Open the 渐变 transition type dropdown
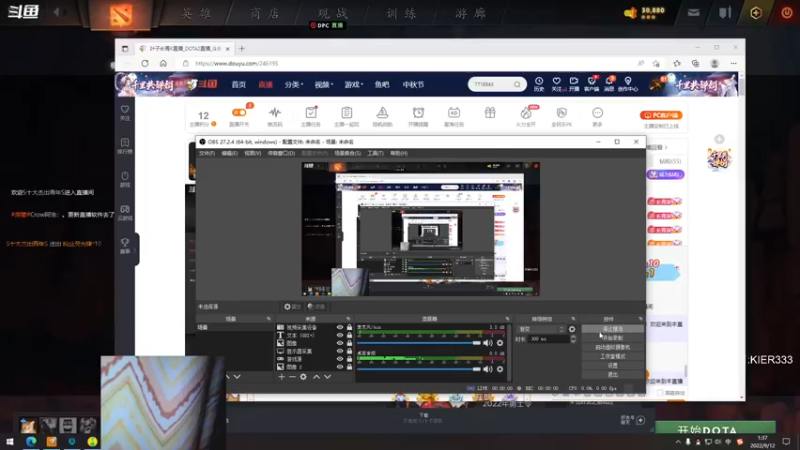 (540, 329)
